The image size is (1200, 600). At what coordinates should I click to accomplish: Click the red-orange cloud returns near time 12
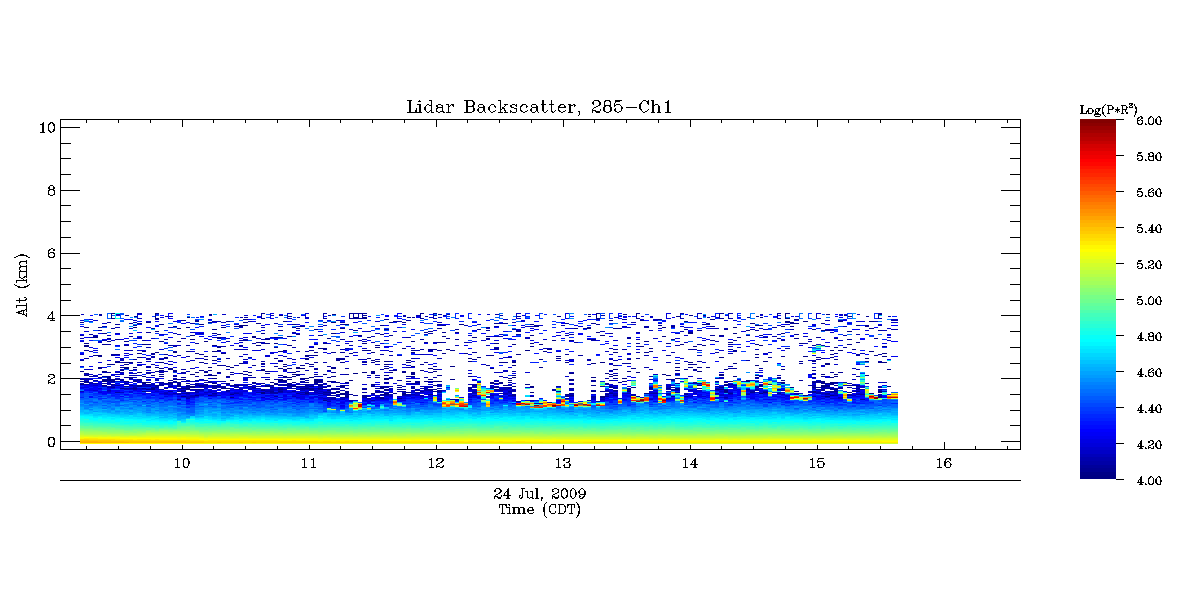(453, 403)
